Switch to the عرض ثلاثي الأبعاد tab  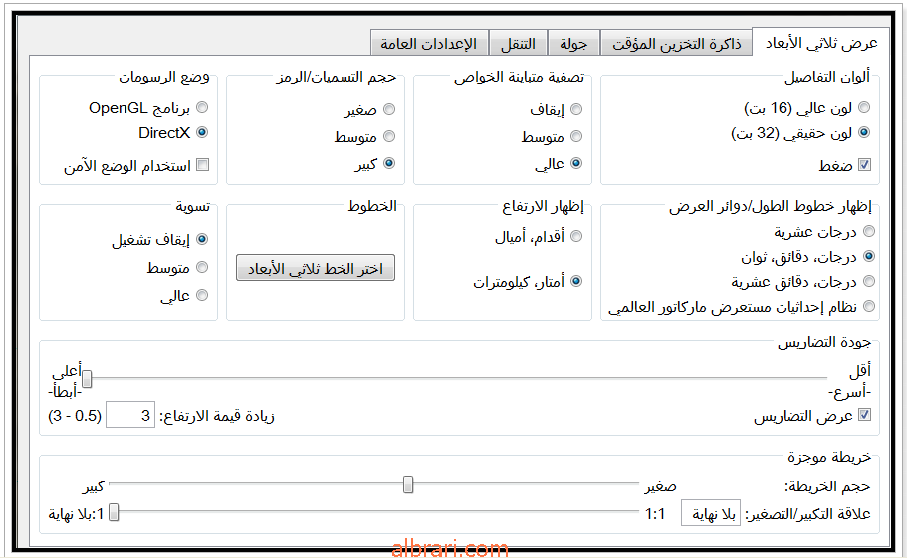[821, 42]
